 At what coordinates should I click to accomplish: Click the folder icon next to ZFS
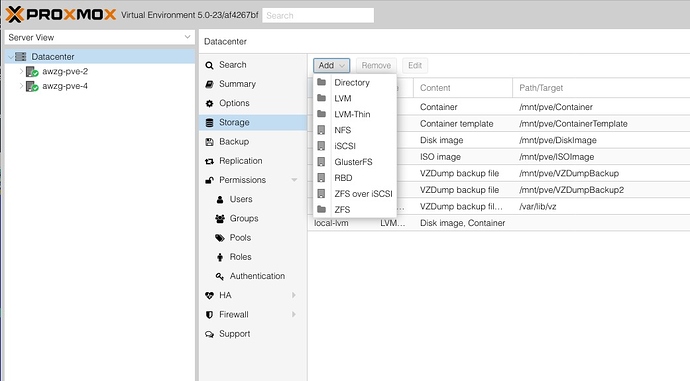pyautogui.click(x=322, y=209)
